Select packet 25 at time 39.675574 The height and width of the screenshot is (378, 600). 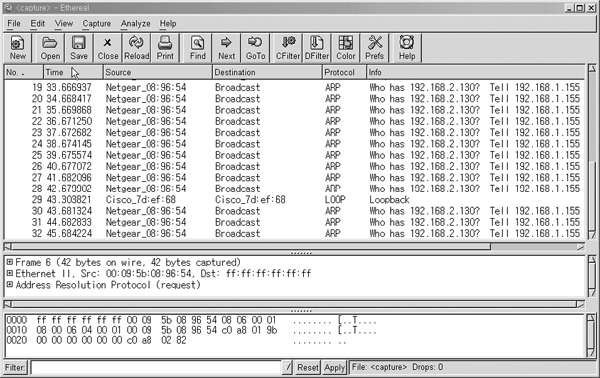pyautogui.click(x=295, y=155)
